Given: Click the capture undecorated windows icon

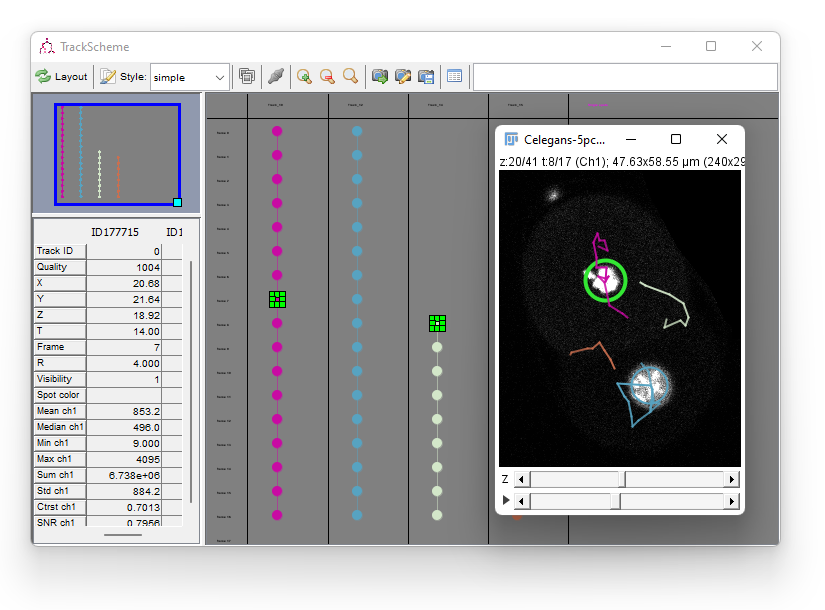Looking at the screenshot, I should pos(247,76).
